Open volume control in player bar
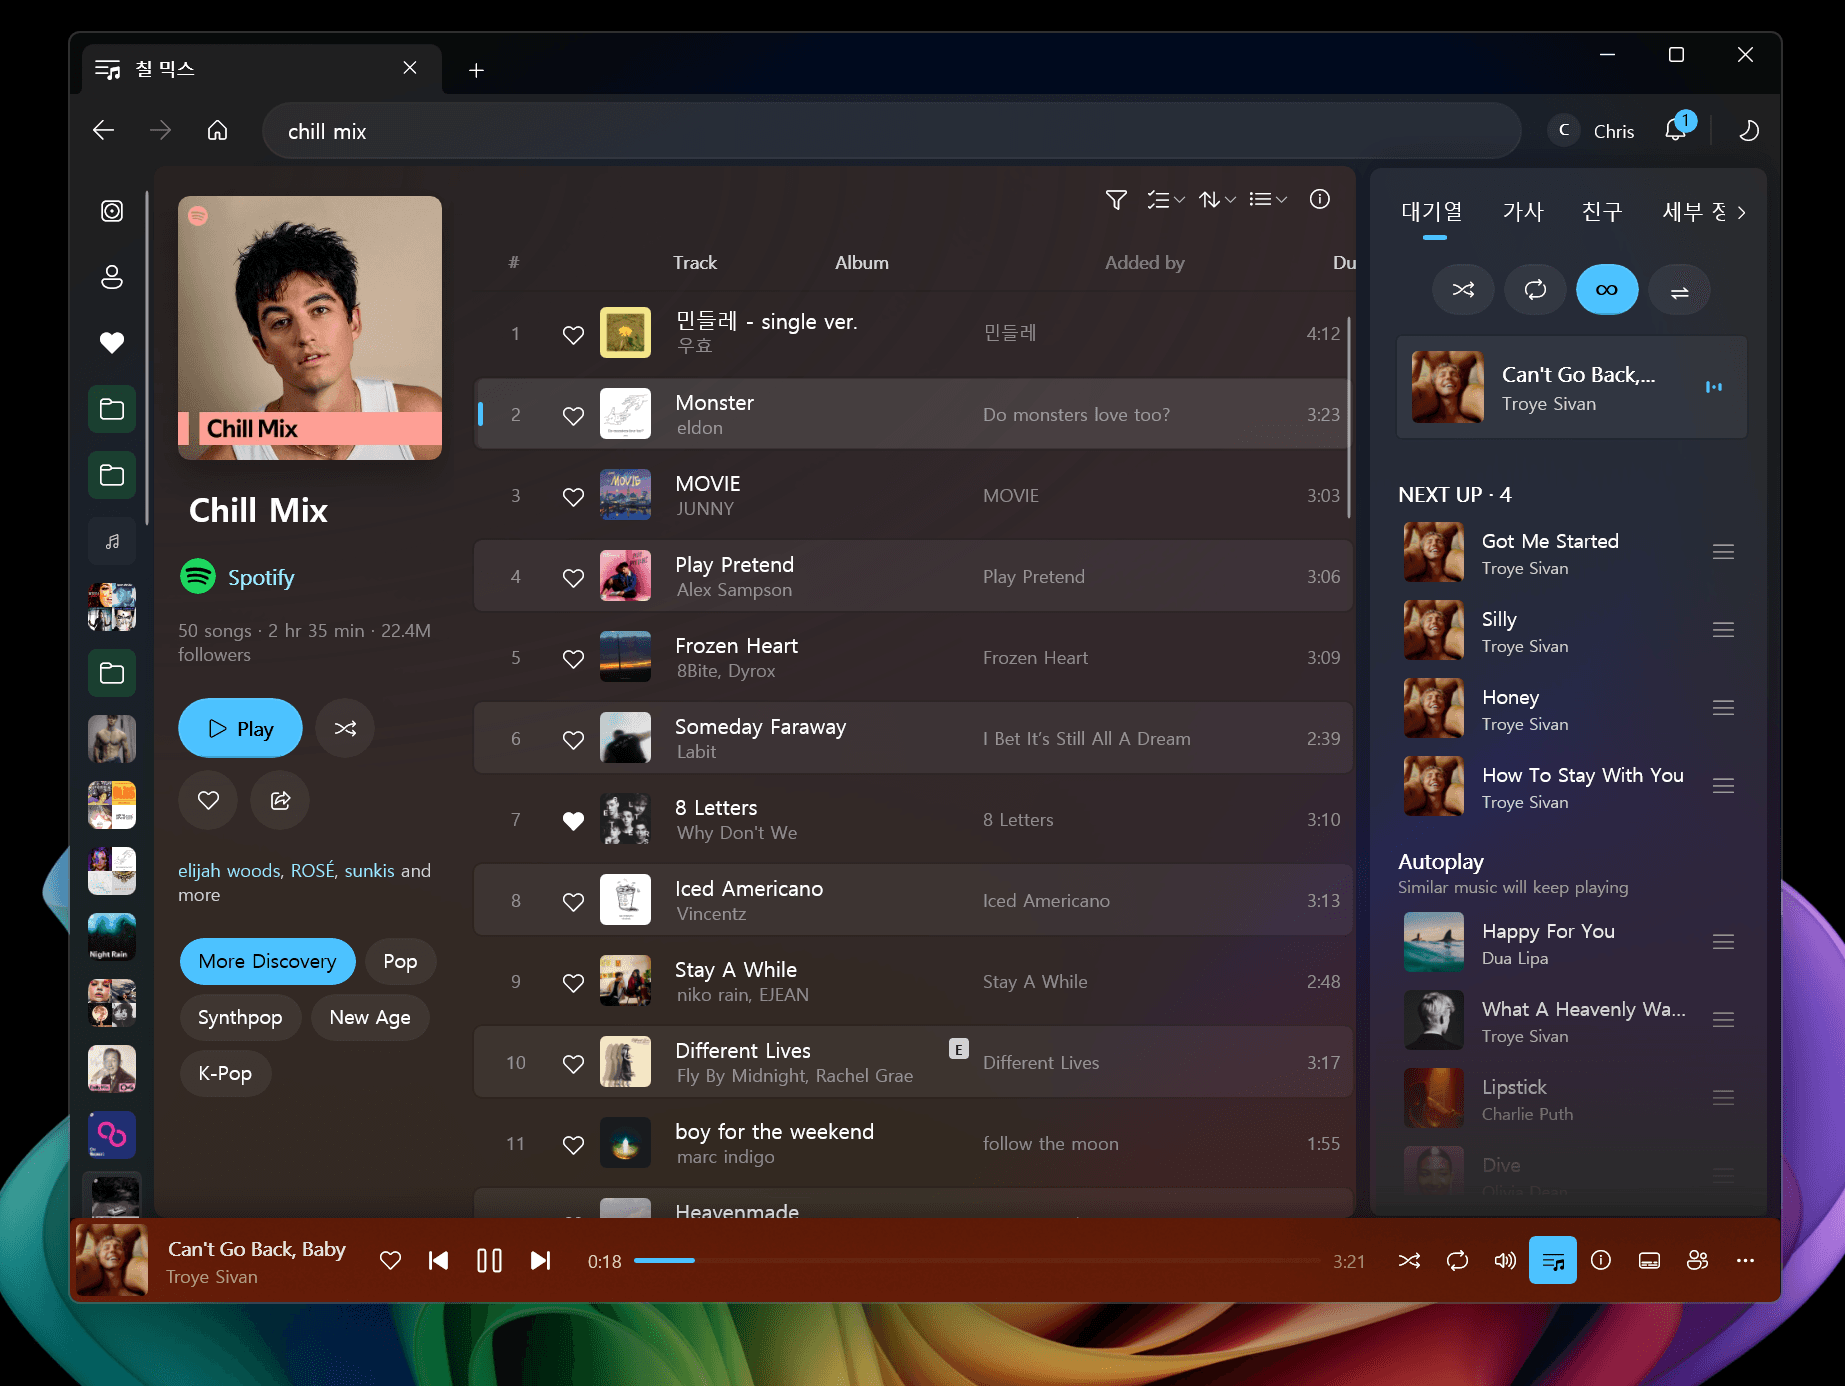The width and height of the screenshot is (1845, 1386). 1505,1261
